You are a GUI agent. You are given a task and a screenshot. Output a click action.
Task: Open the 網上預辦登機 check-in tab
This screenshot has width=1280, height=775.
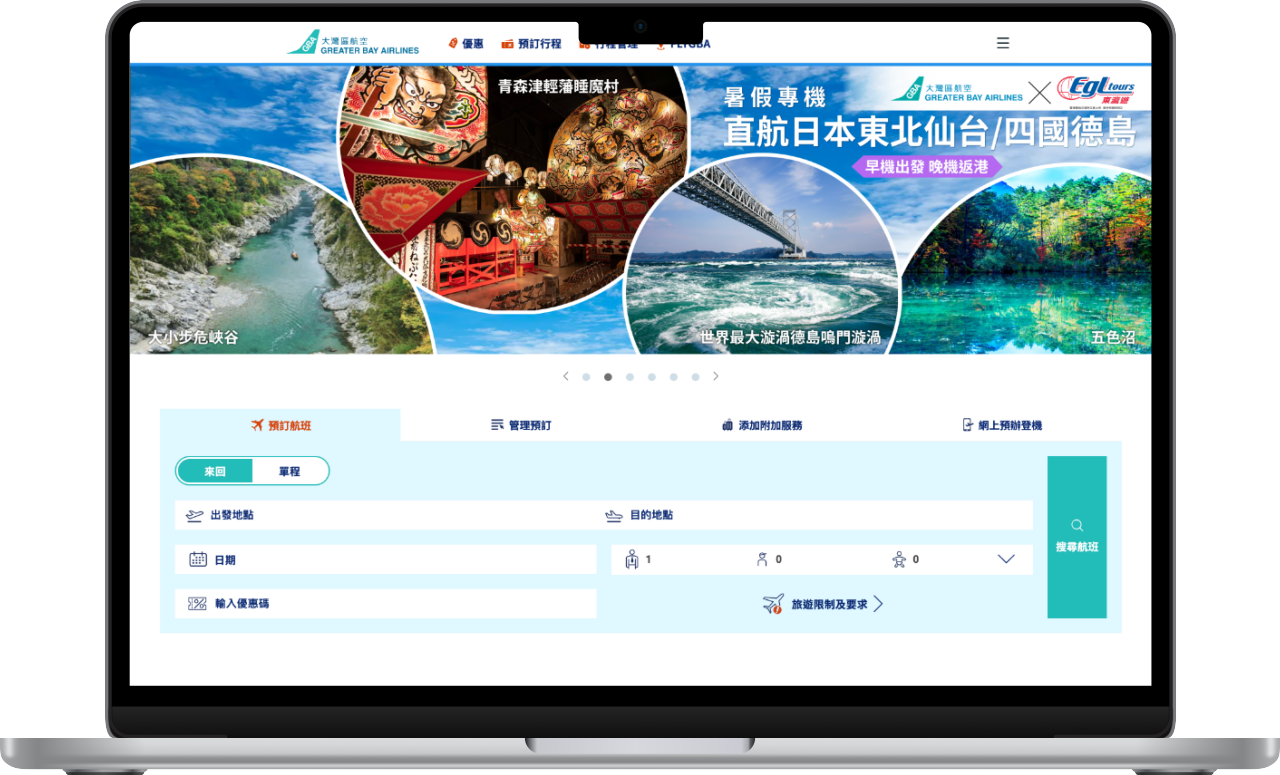pos(1010,424)
